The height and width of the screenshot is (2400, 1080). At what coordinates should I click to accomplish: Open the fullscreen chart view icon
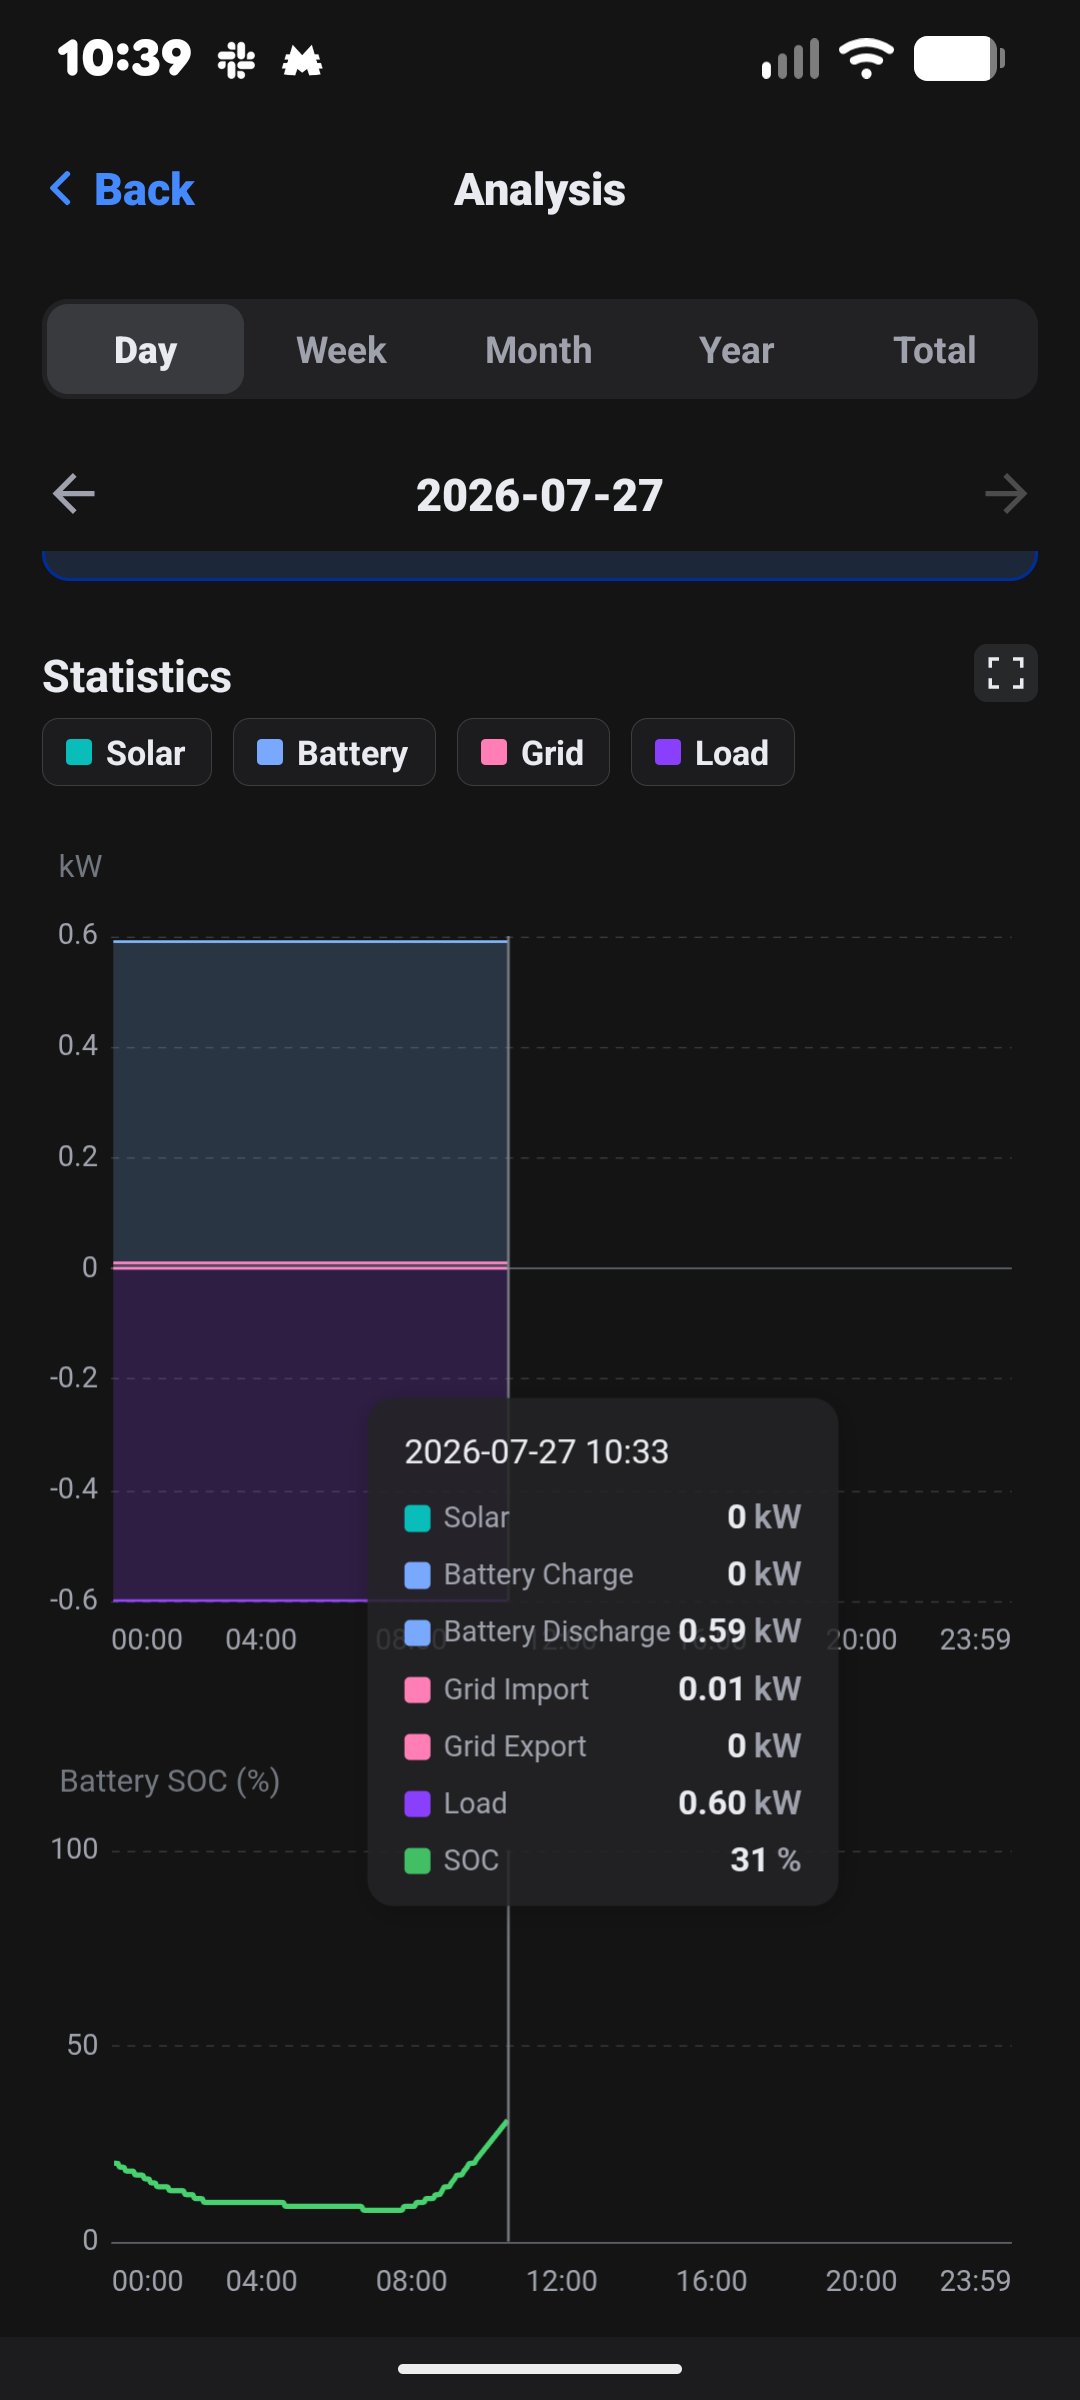click(x=1006, y=673)
